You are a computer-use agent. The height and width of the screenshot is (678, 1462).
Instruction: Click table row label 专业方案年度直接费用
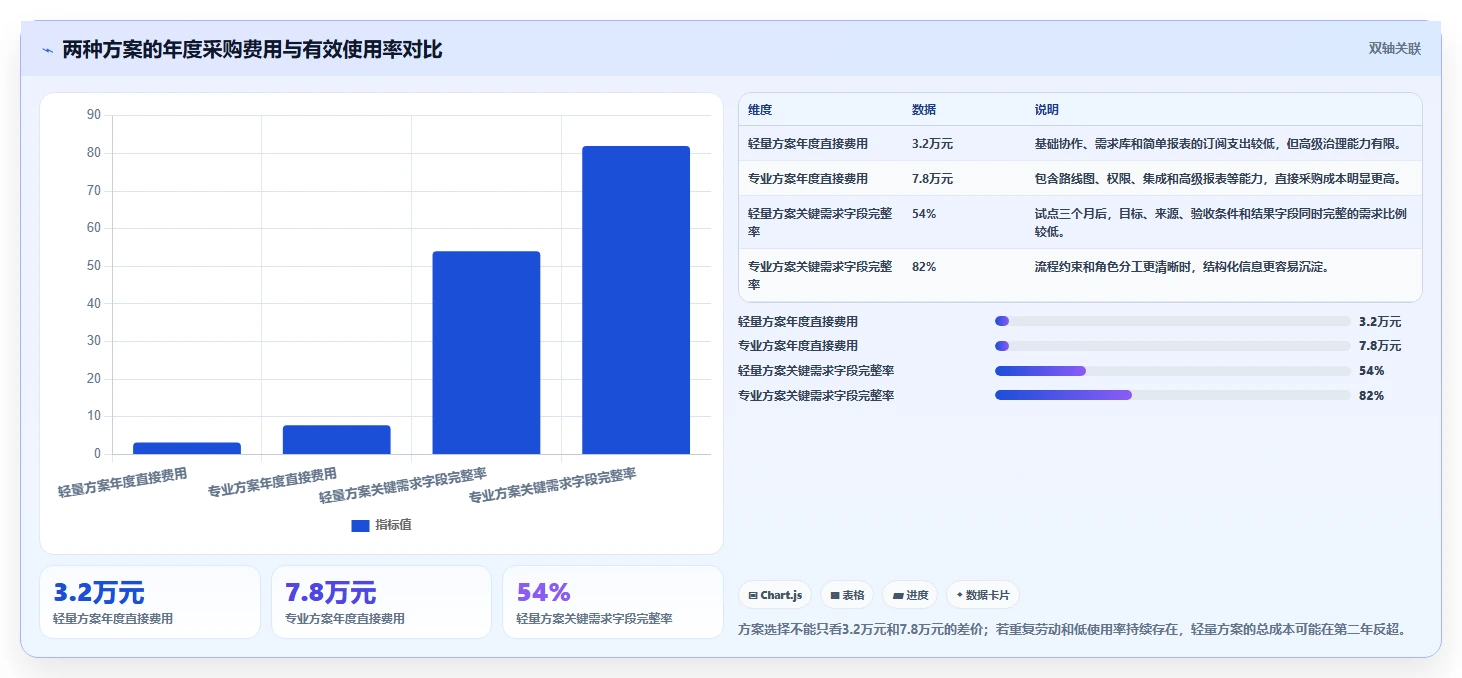tap(808, 179)
